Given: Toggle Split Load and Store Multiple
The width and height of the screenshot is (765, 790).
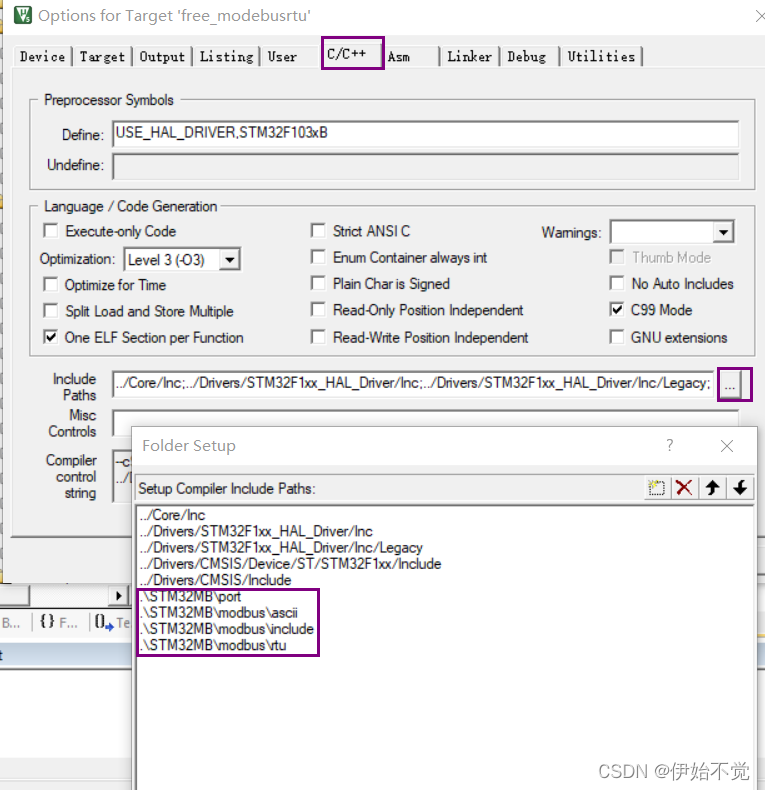Looking at the screenshot, I should coord(50,311).
